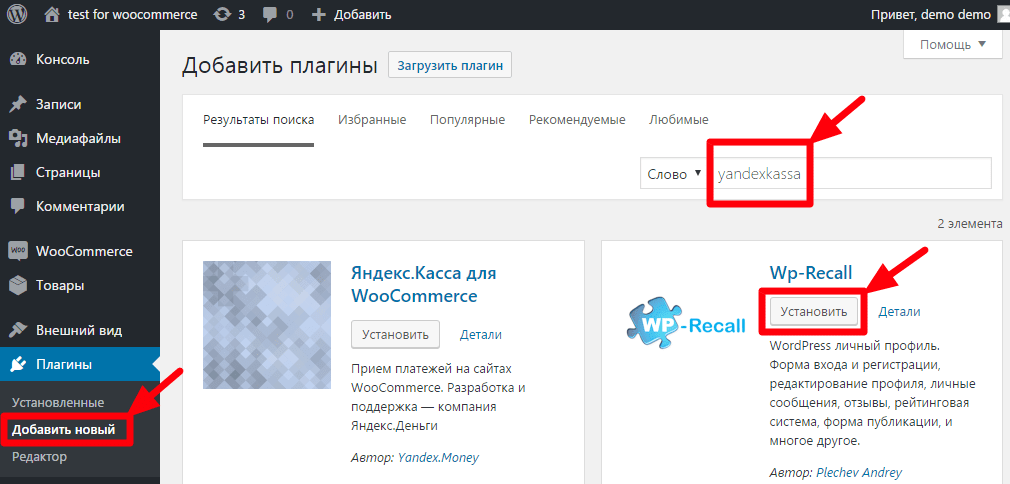Open the WordPress logo menu
1010x484 pixels.
pyautogui.click(x=17, y=14)
